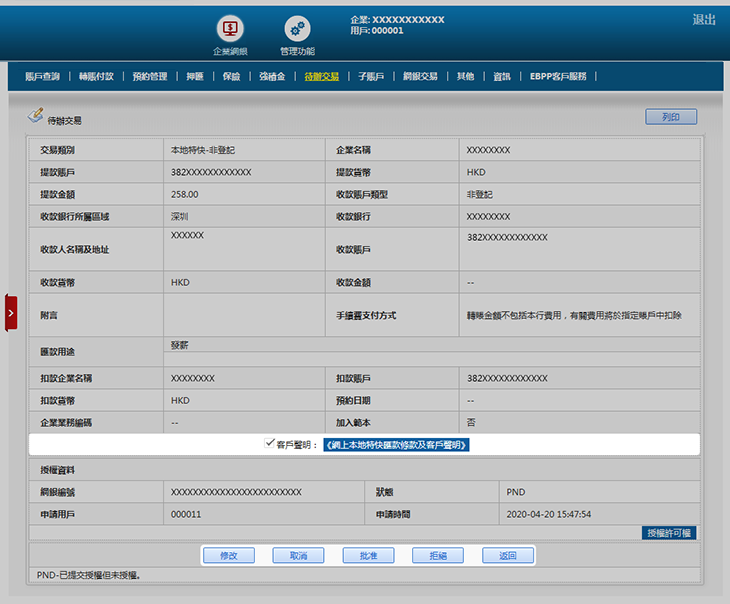The width and height of the screenshot is (730, 604).
Task: Go back using the 返回 button
Action: click(x=508, y=555)
